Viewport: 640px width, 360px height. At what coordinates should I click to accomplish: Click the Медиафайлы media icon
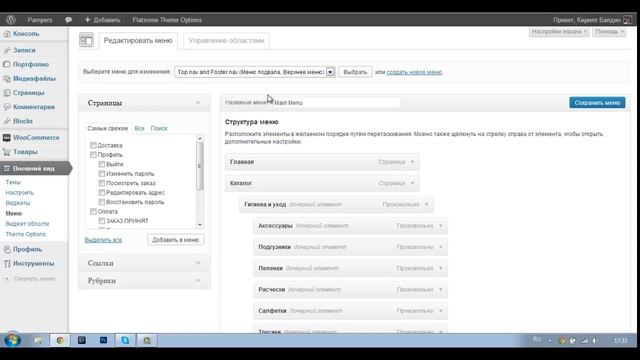(x=7, y=79)
